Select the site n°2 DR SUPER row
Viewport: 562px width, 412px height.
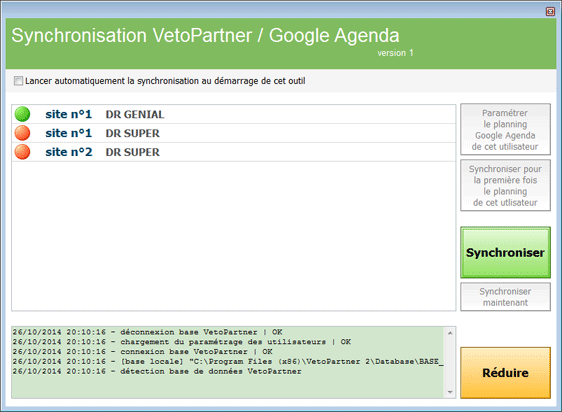pos(233,152)
